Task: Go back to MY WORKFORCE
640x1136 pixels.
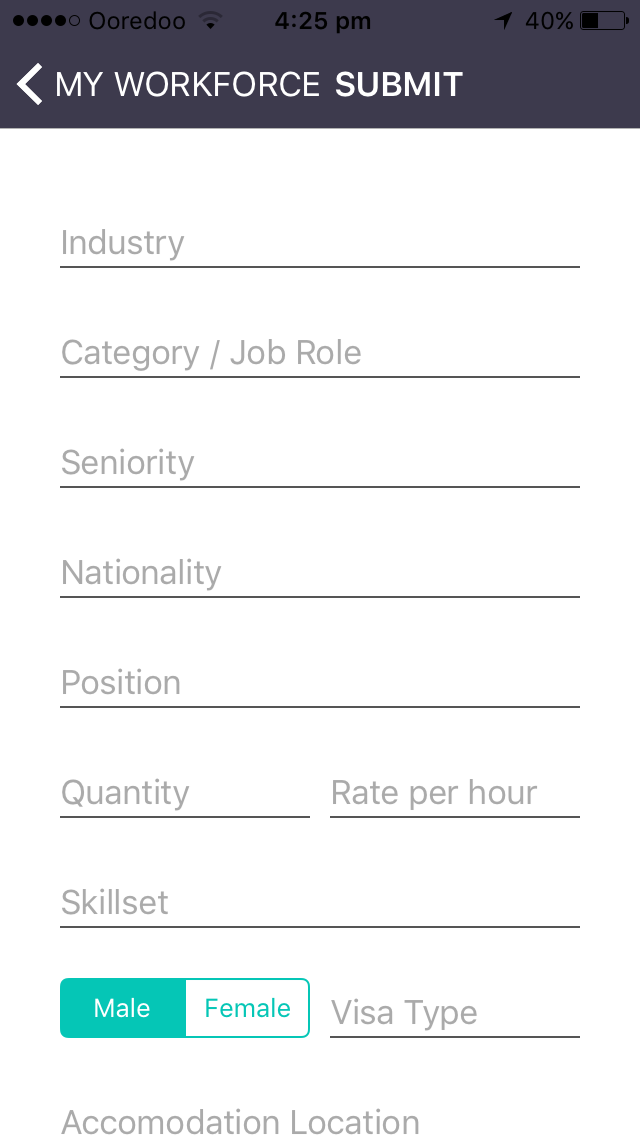Action: pos(187,84)
